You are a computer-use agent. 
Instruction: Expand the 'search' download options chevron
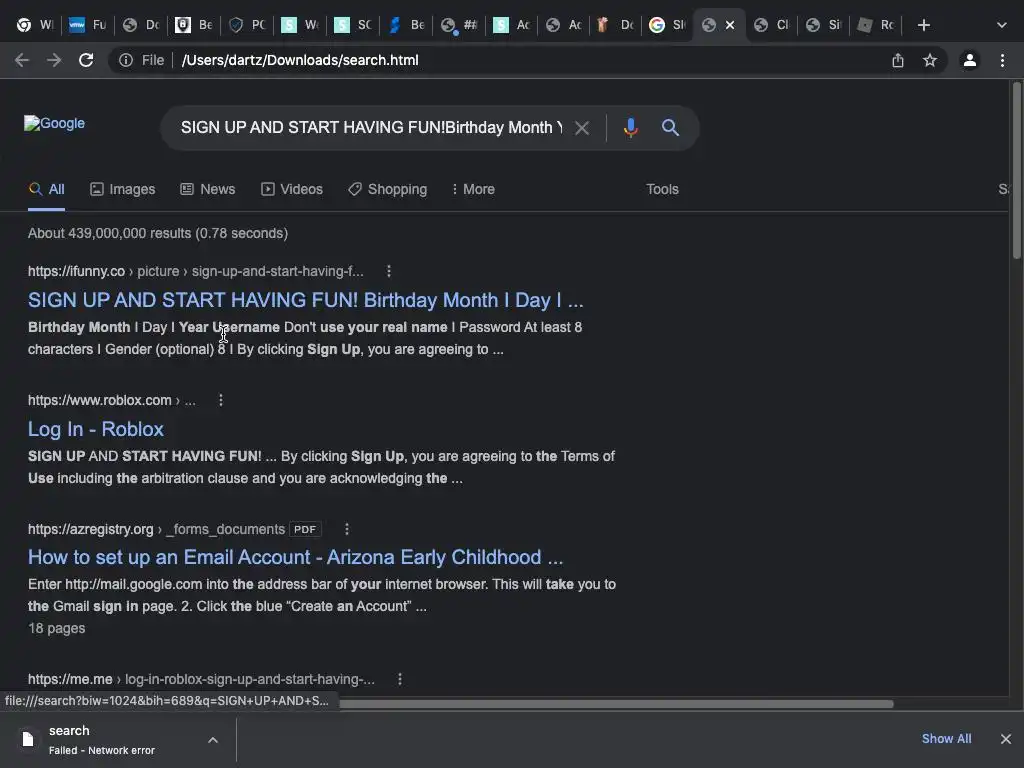click(x=213, y=740)
